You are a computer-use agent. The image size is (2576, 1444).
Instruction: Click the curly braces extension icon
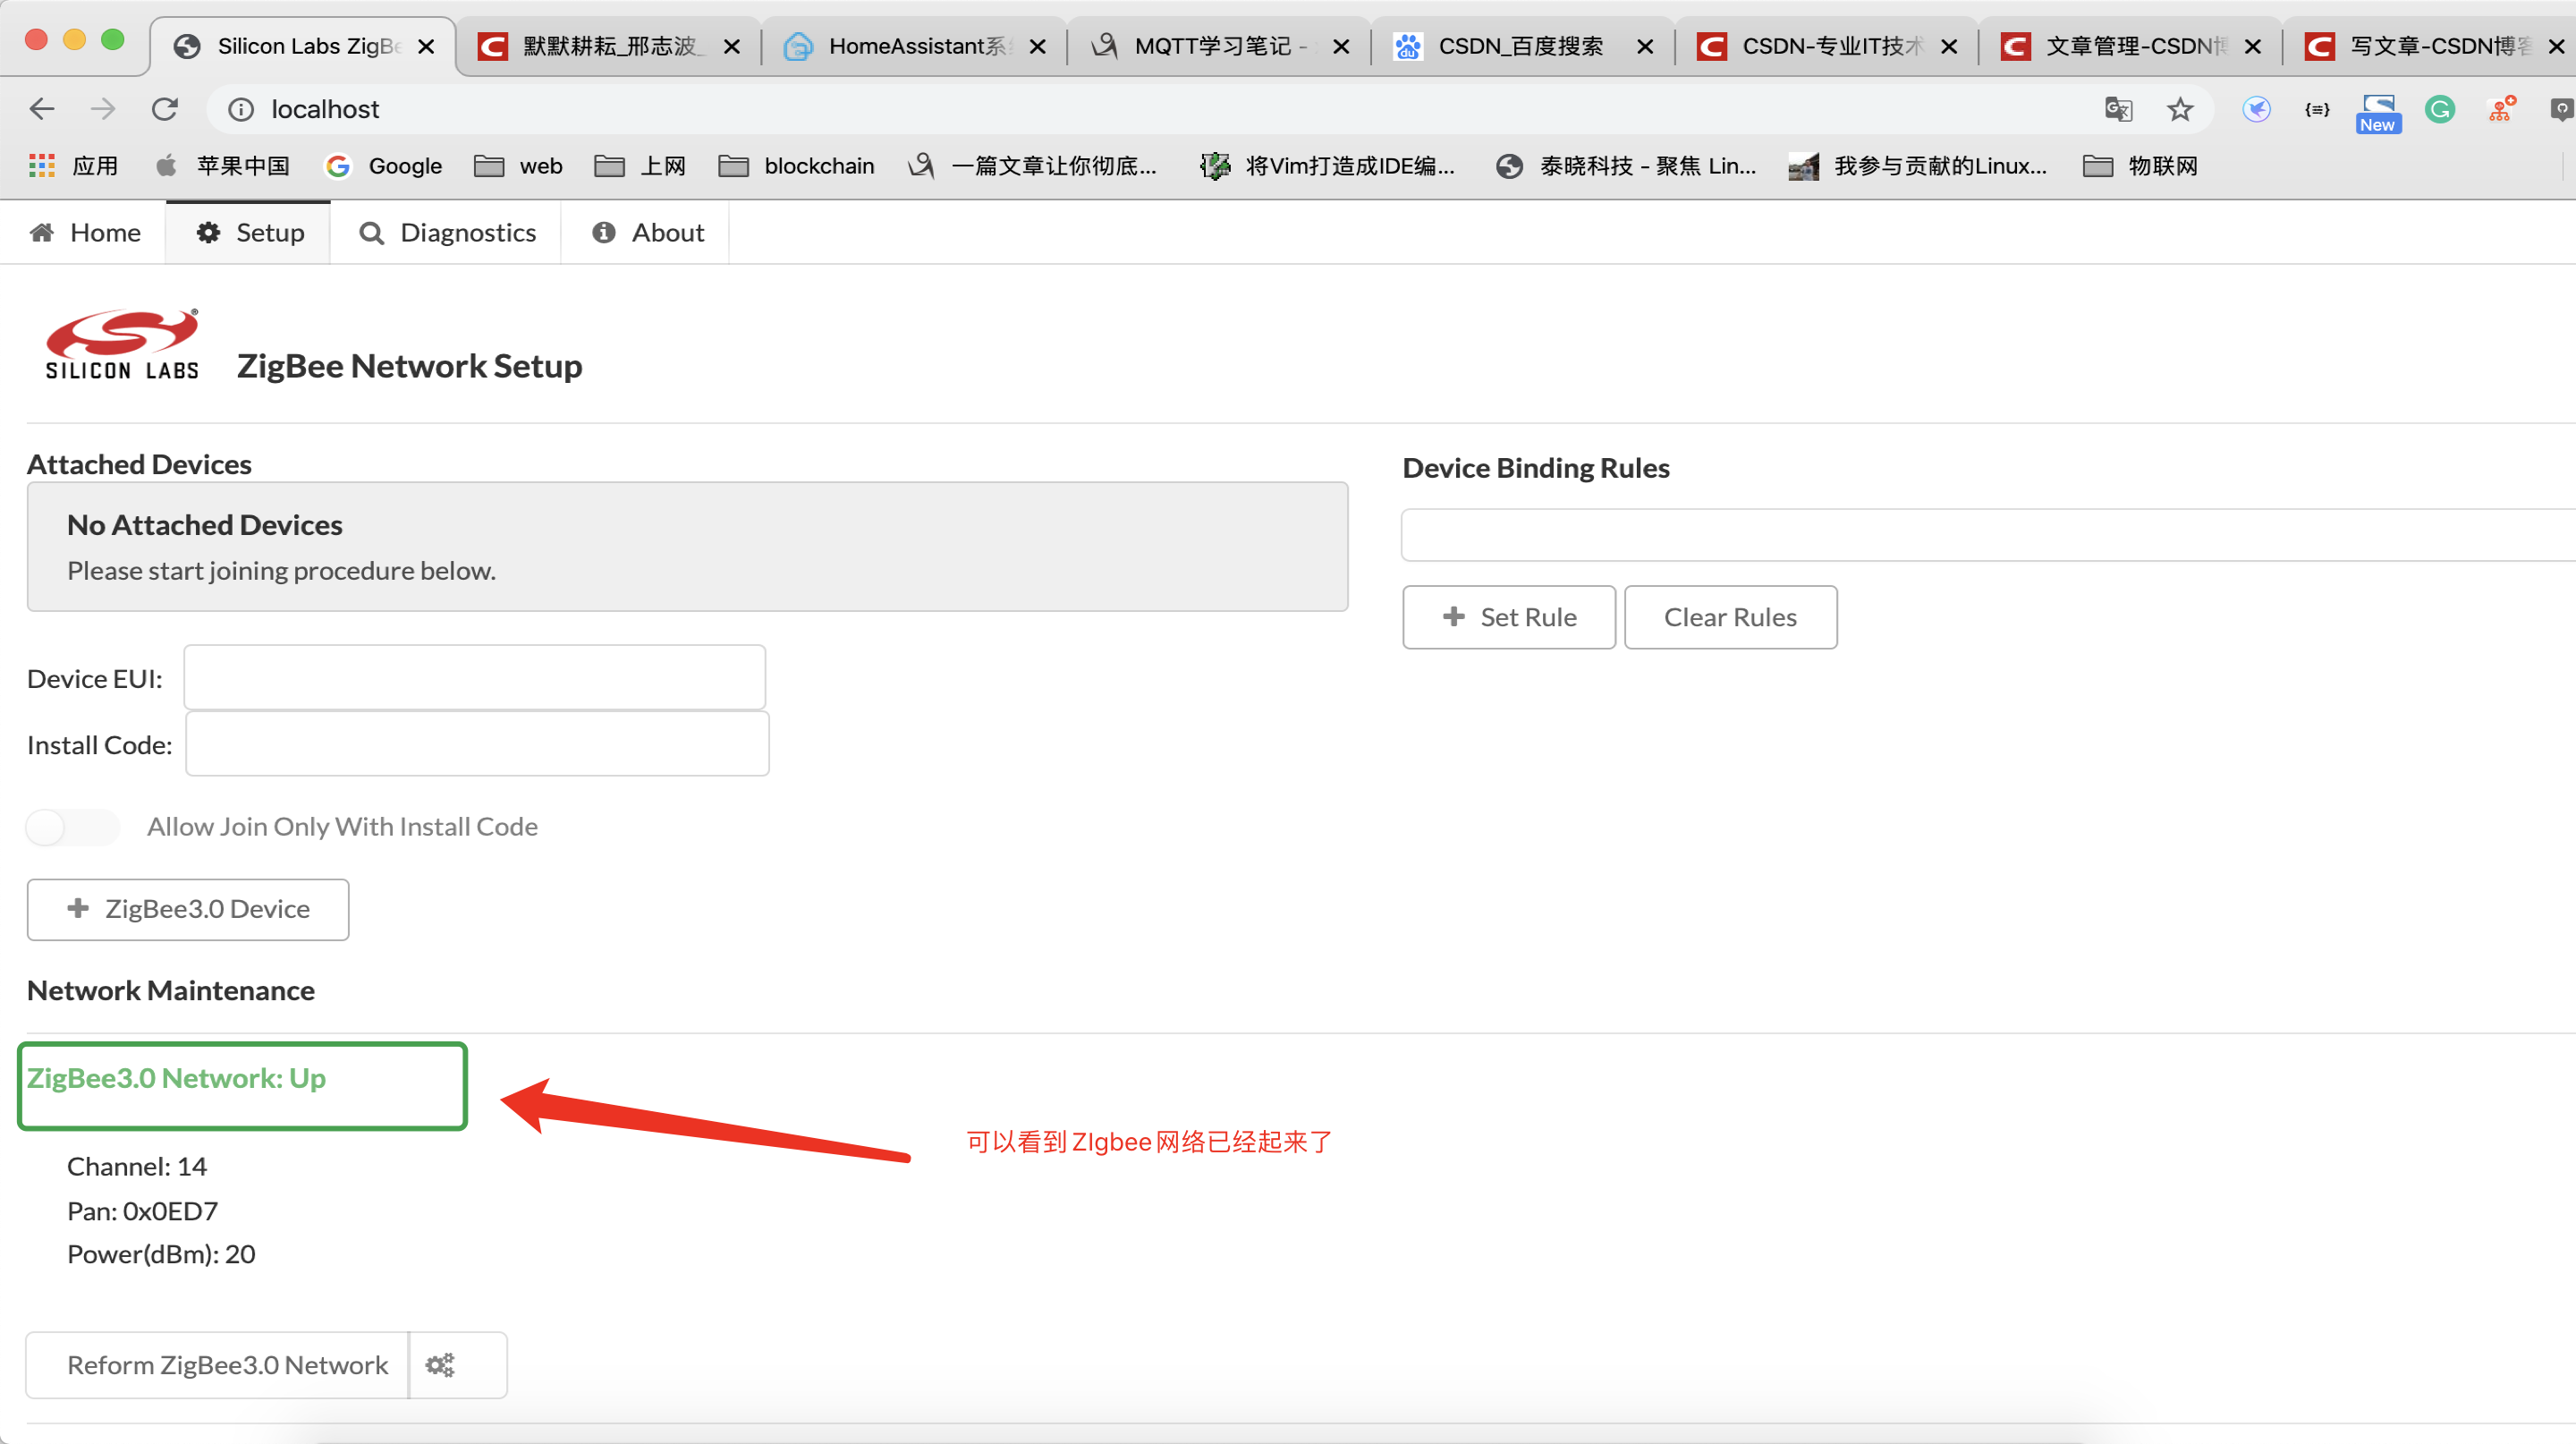click(x=2317, y=109)
